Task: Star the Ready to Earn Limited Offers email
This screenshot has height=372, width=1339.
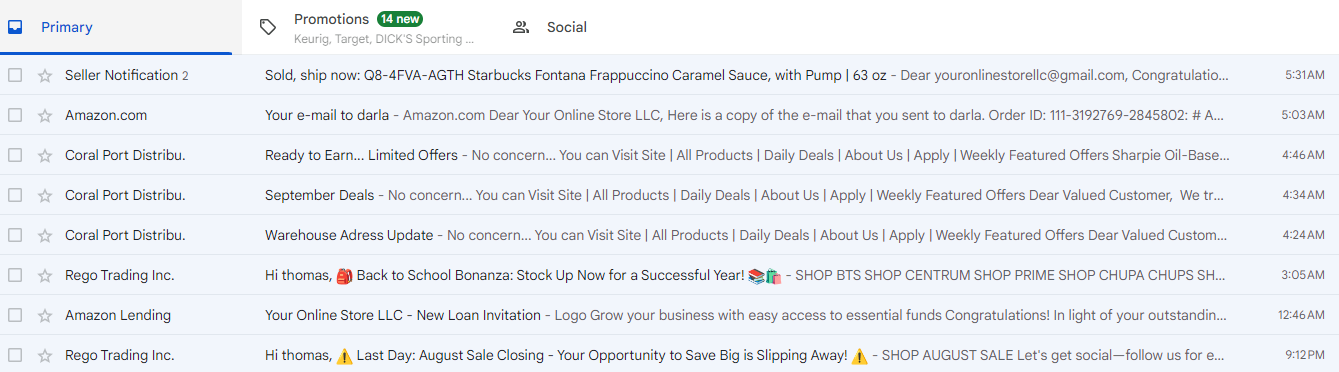Action: pos(44,155)
